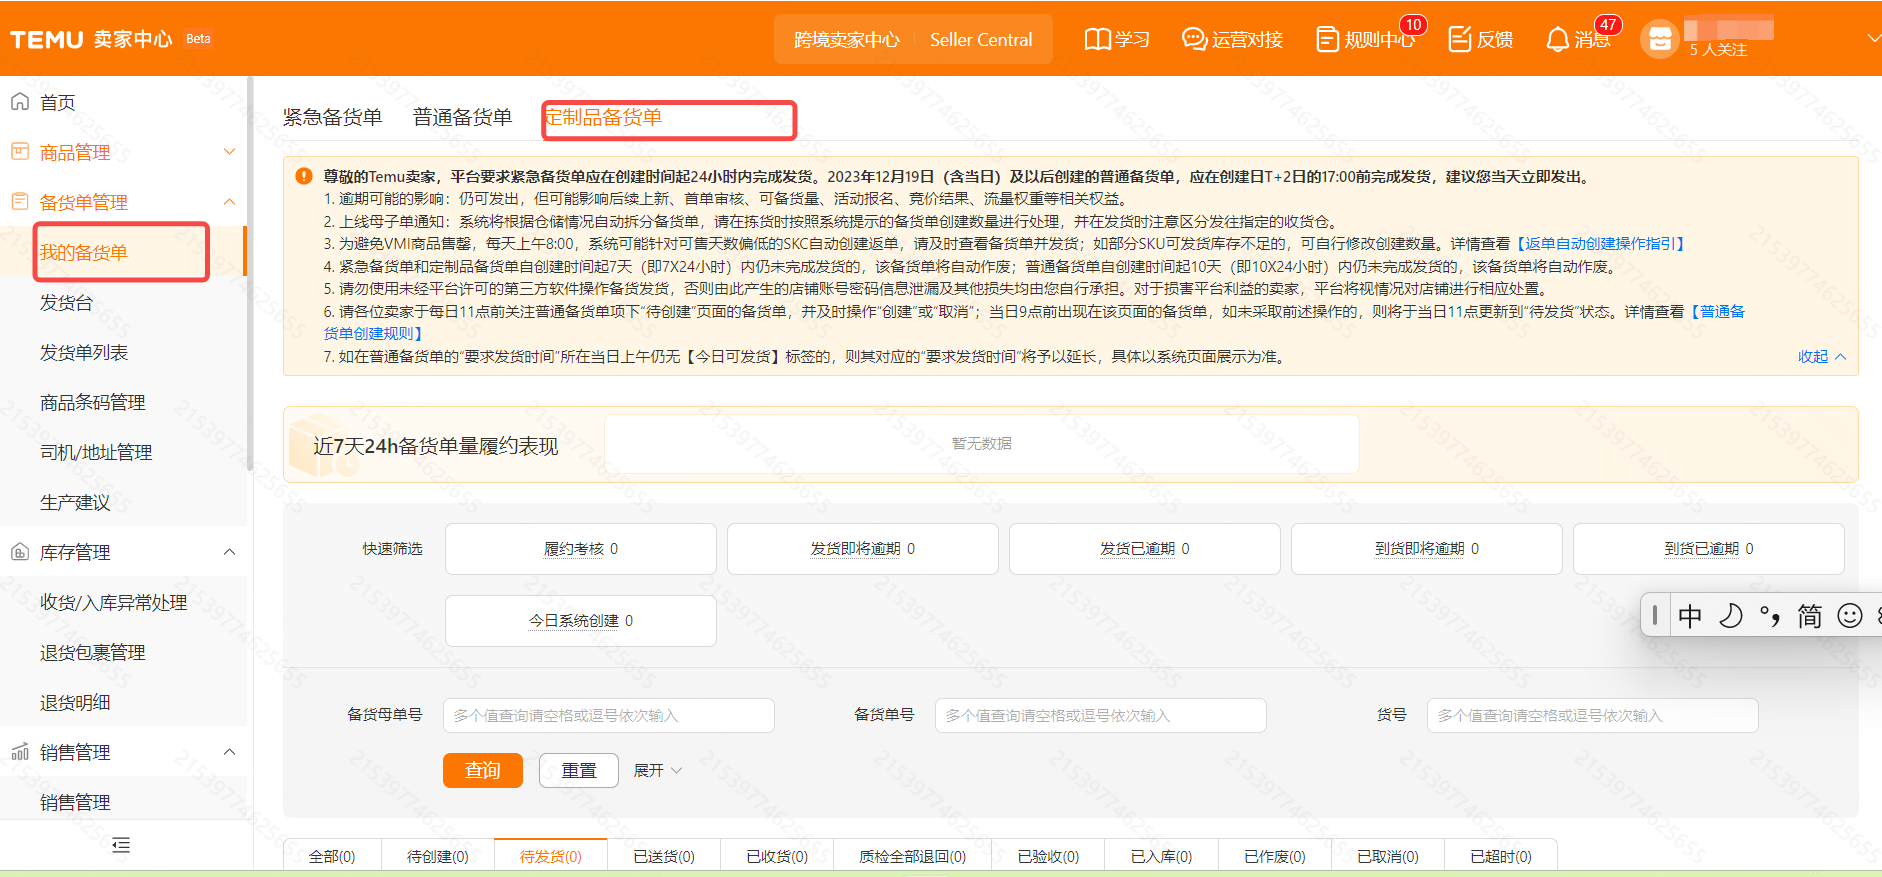
Task: Switch input method 中 mode
Action: point(1690,616)
